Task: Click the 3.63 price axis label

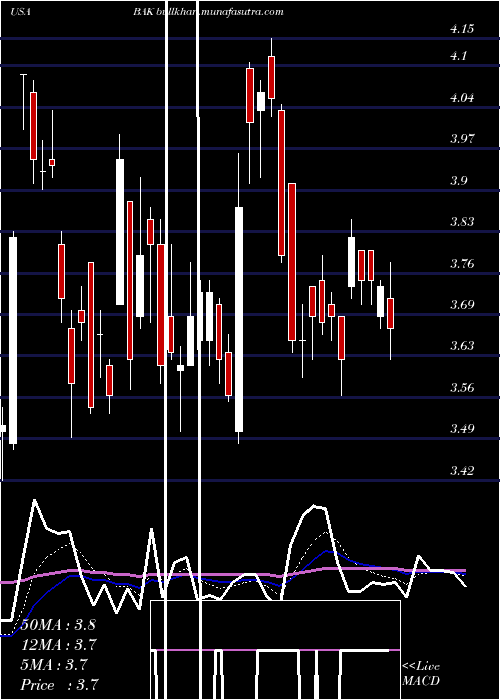Action: tap(462, 346)
